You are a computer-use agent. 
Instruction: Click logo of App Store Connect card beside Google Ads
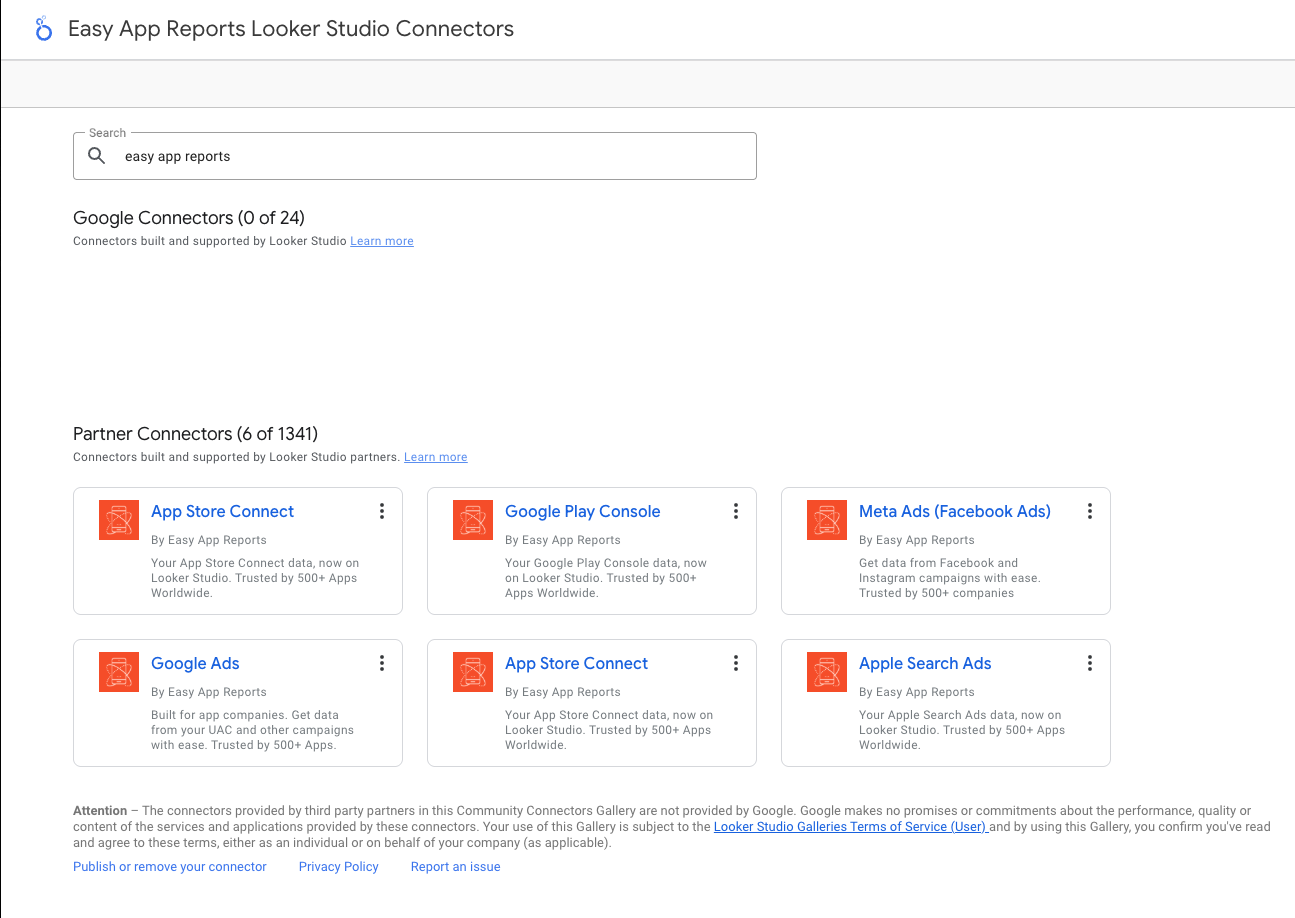pos(473,672)
